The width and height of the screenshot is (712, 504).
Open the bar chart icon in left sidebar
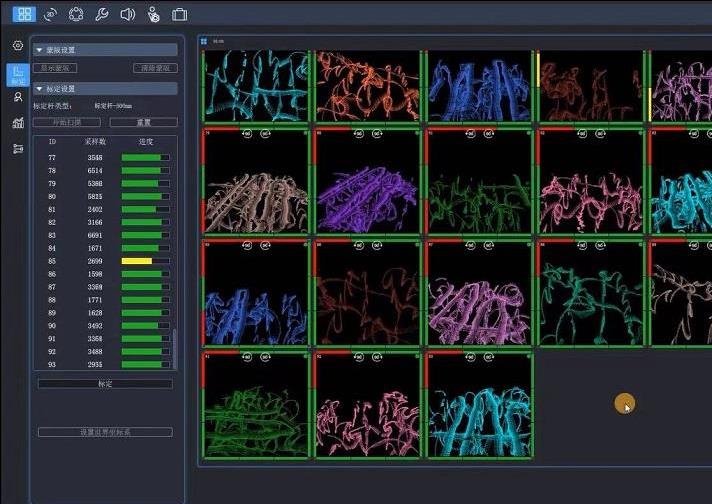tap(18, 123)
